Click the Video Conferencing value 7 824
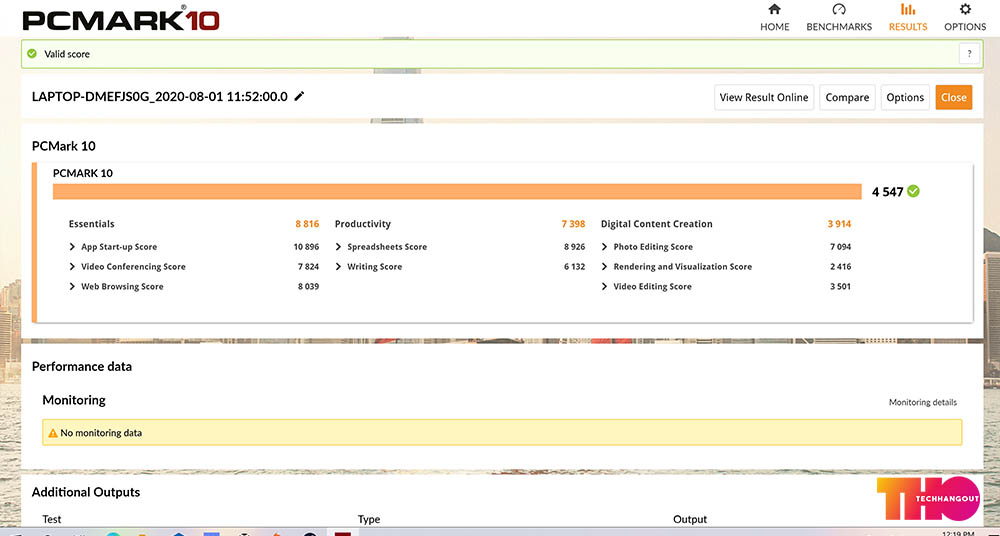 308,267
